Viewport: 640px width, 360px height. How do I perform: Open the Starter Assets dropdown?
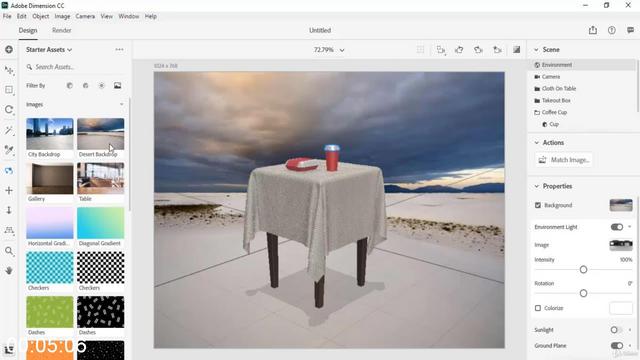(x=49, y=50)
